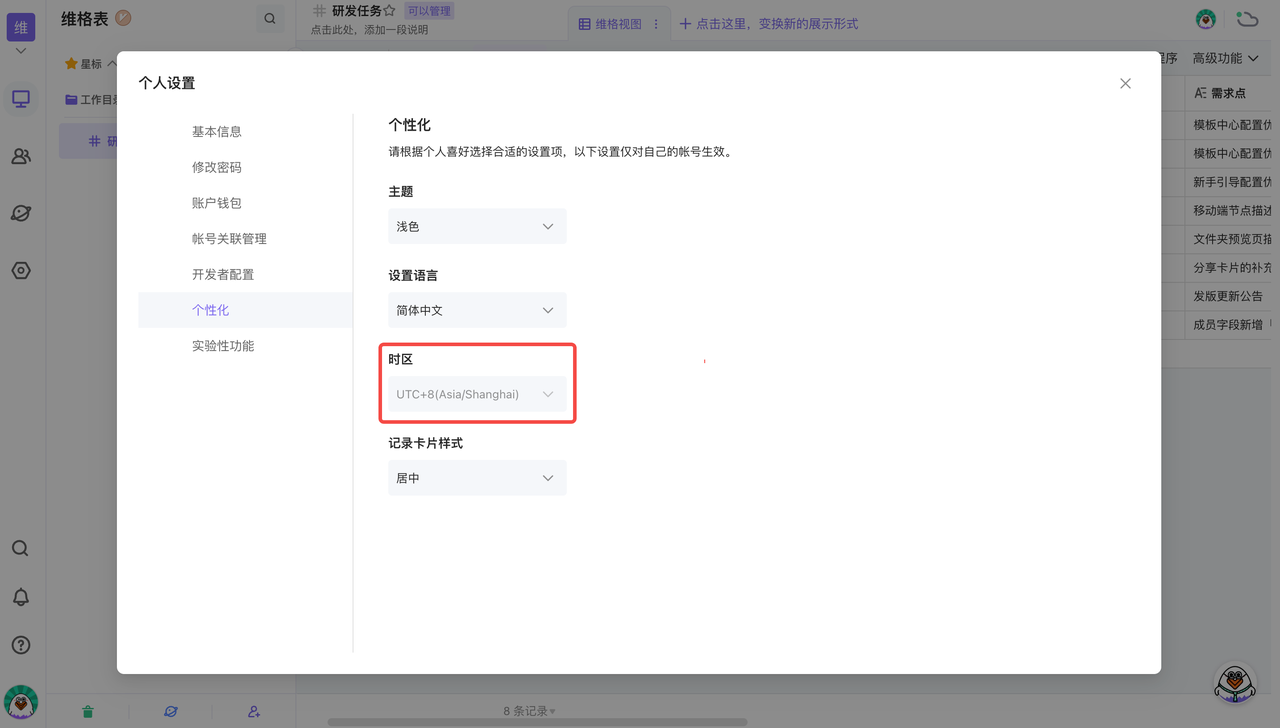Open 帐号关联管理 settings section
The image size is (1280, 728).
pos(229,239)
